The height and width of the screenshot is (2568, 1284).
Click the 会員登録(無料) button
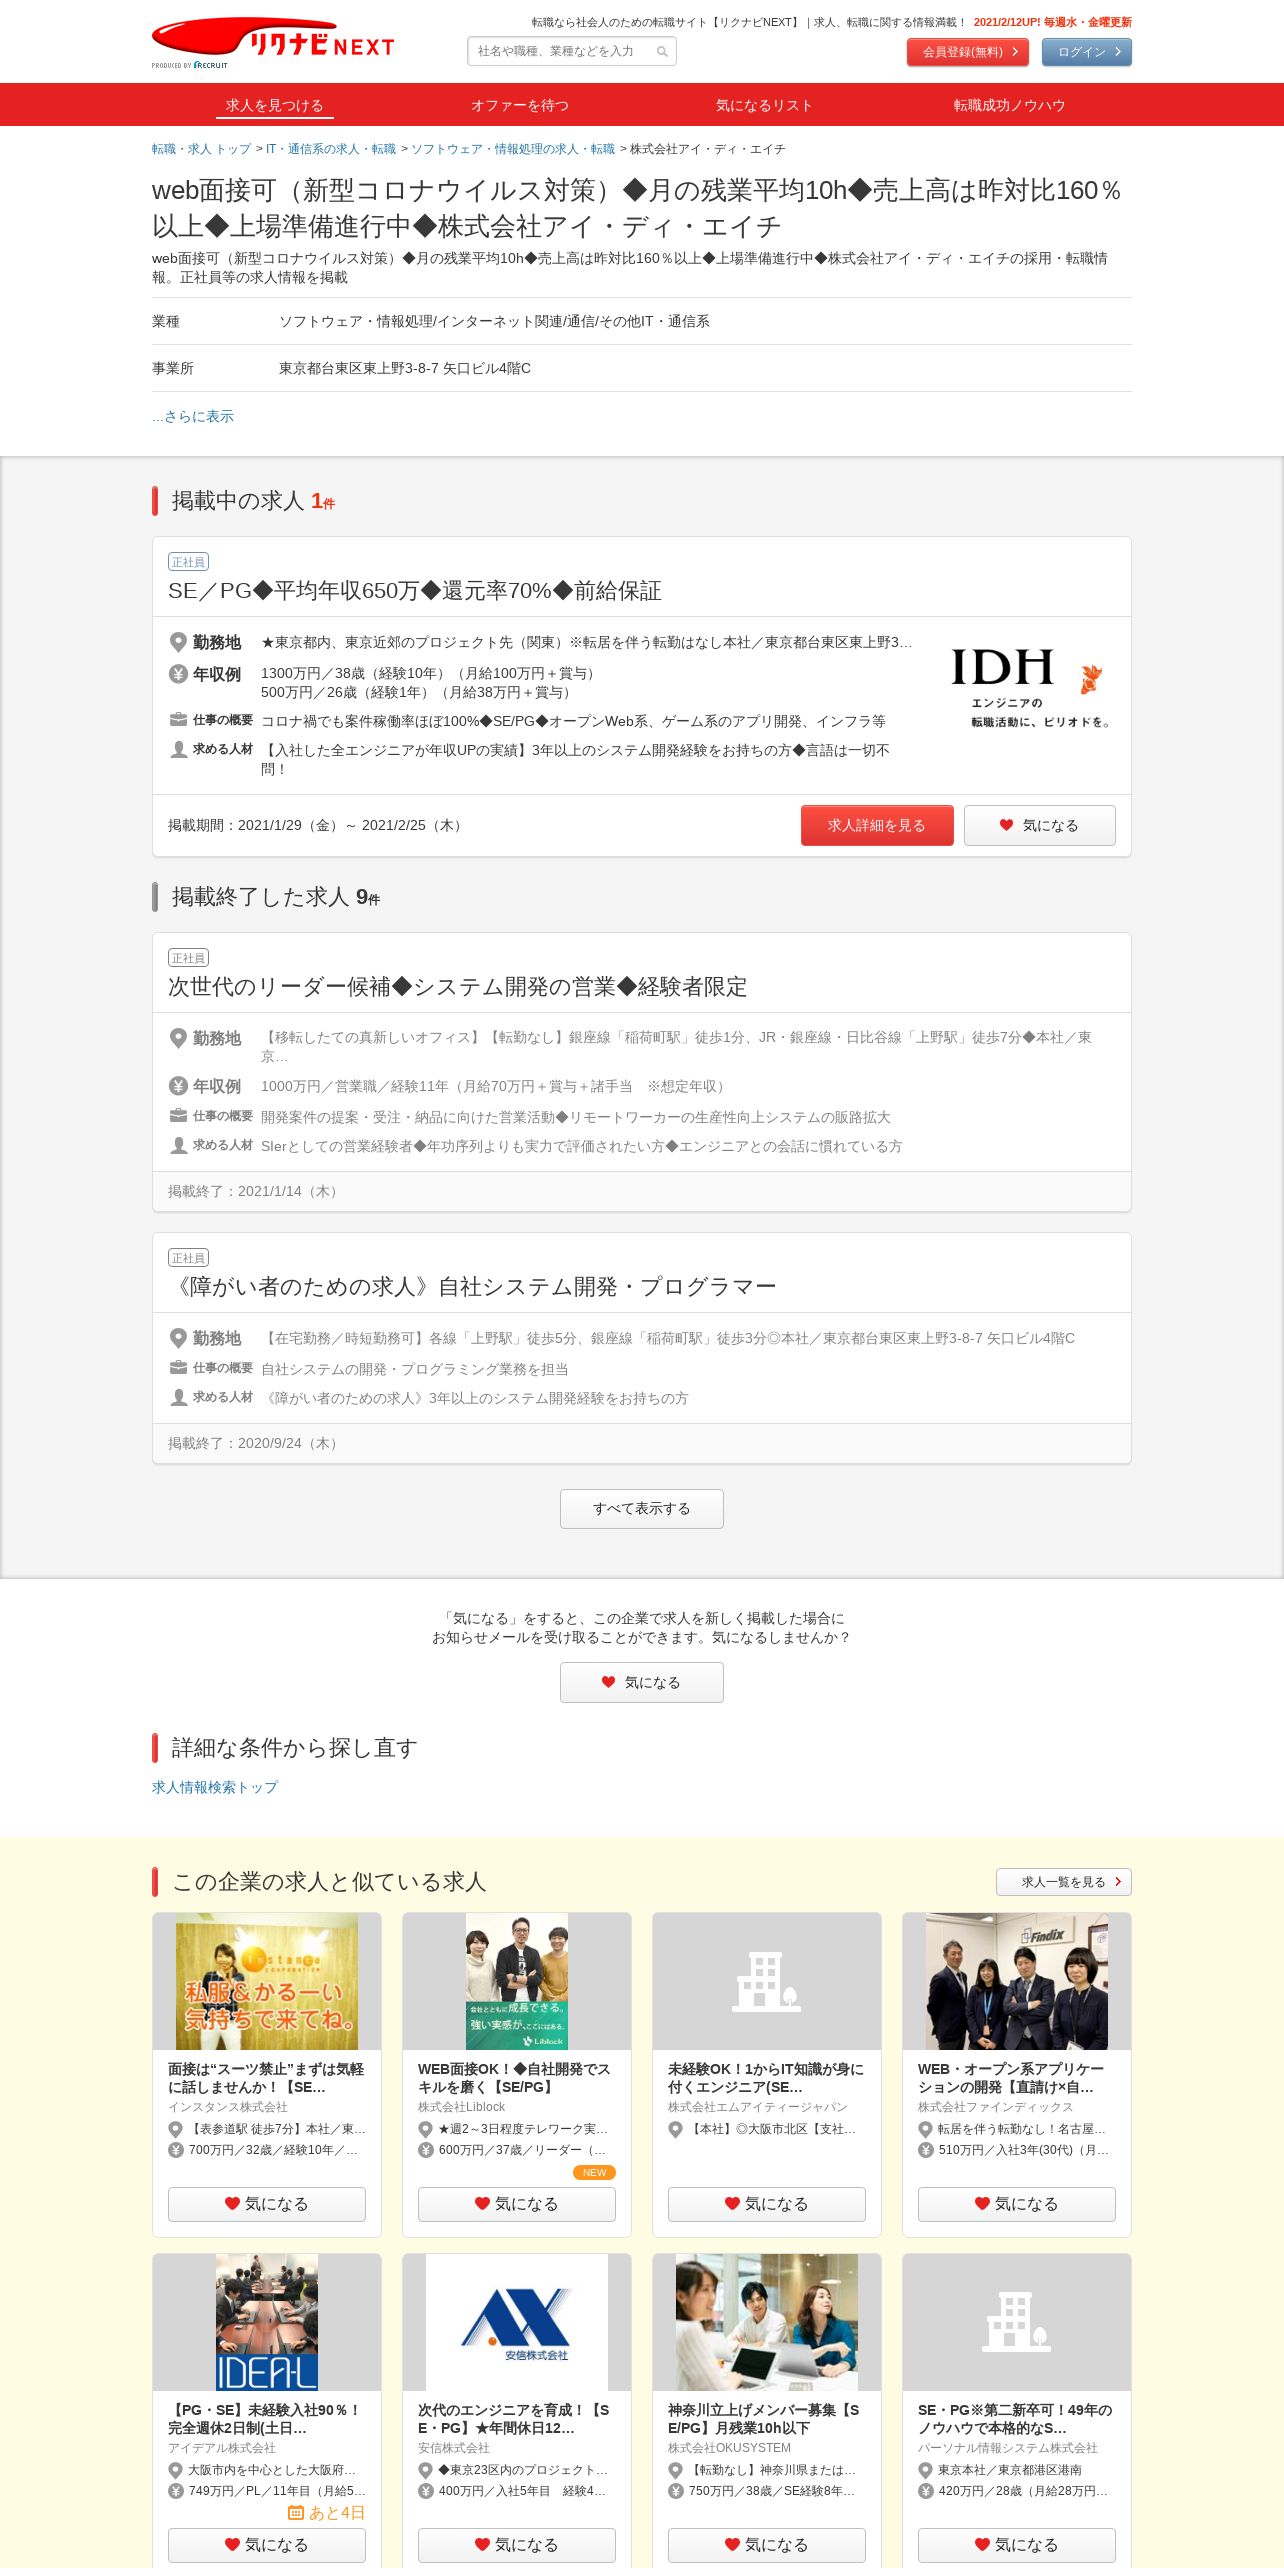pos(968,52)
